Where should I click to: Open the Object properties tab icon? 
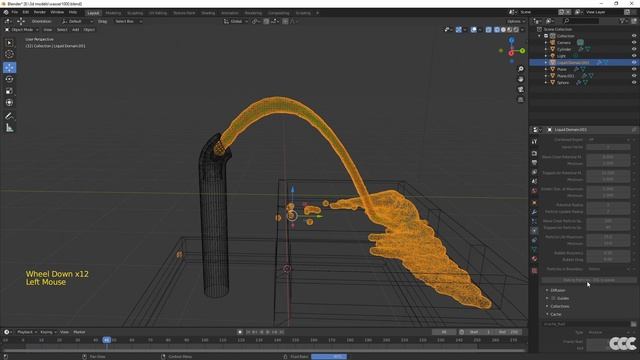click(x=534, y=202)
